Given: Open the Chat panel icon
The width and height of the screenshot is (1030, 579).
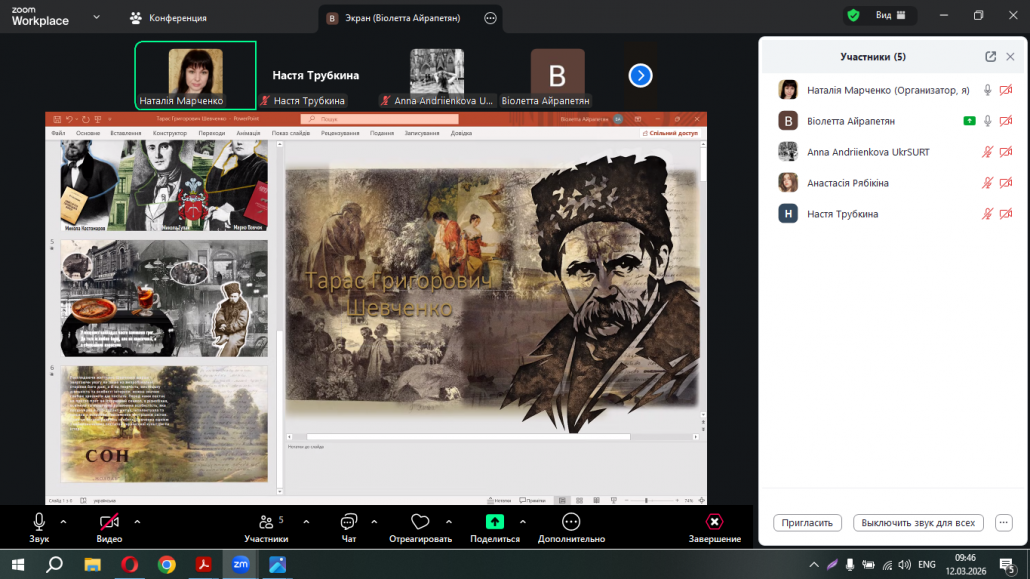Looking at the screenshot, I should tap(349, 522).
